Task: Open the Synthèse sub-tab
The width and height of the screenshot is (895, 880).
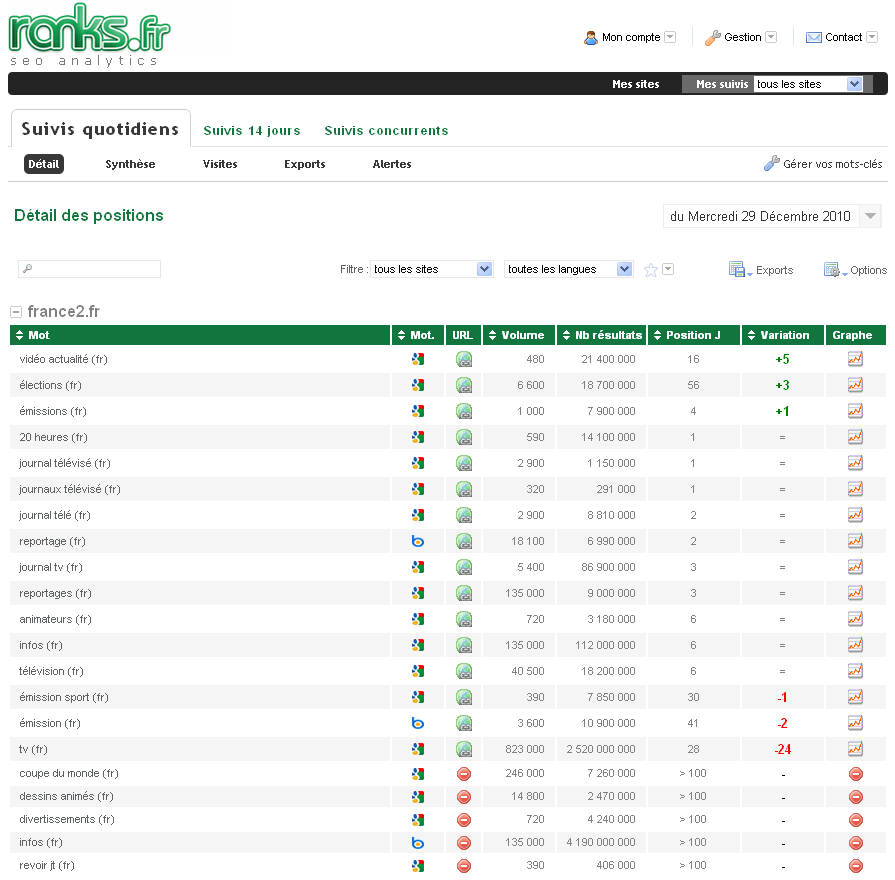Action: pyautogui.click(x=130, y=164)
